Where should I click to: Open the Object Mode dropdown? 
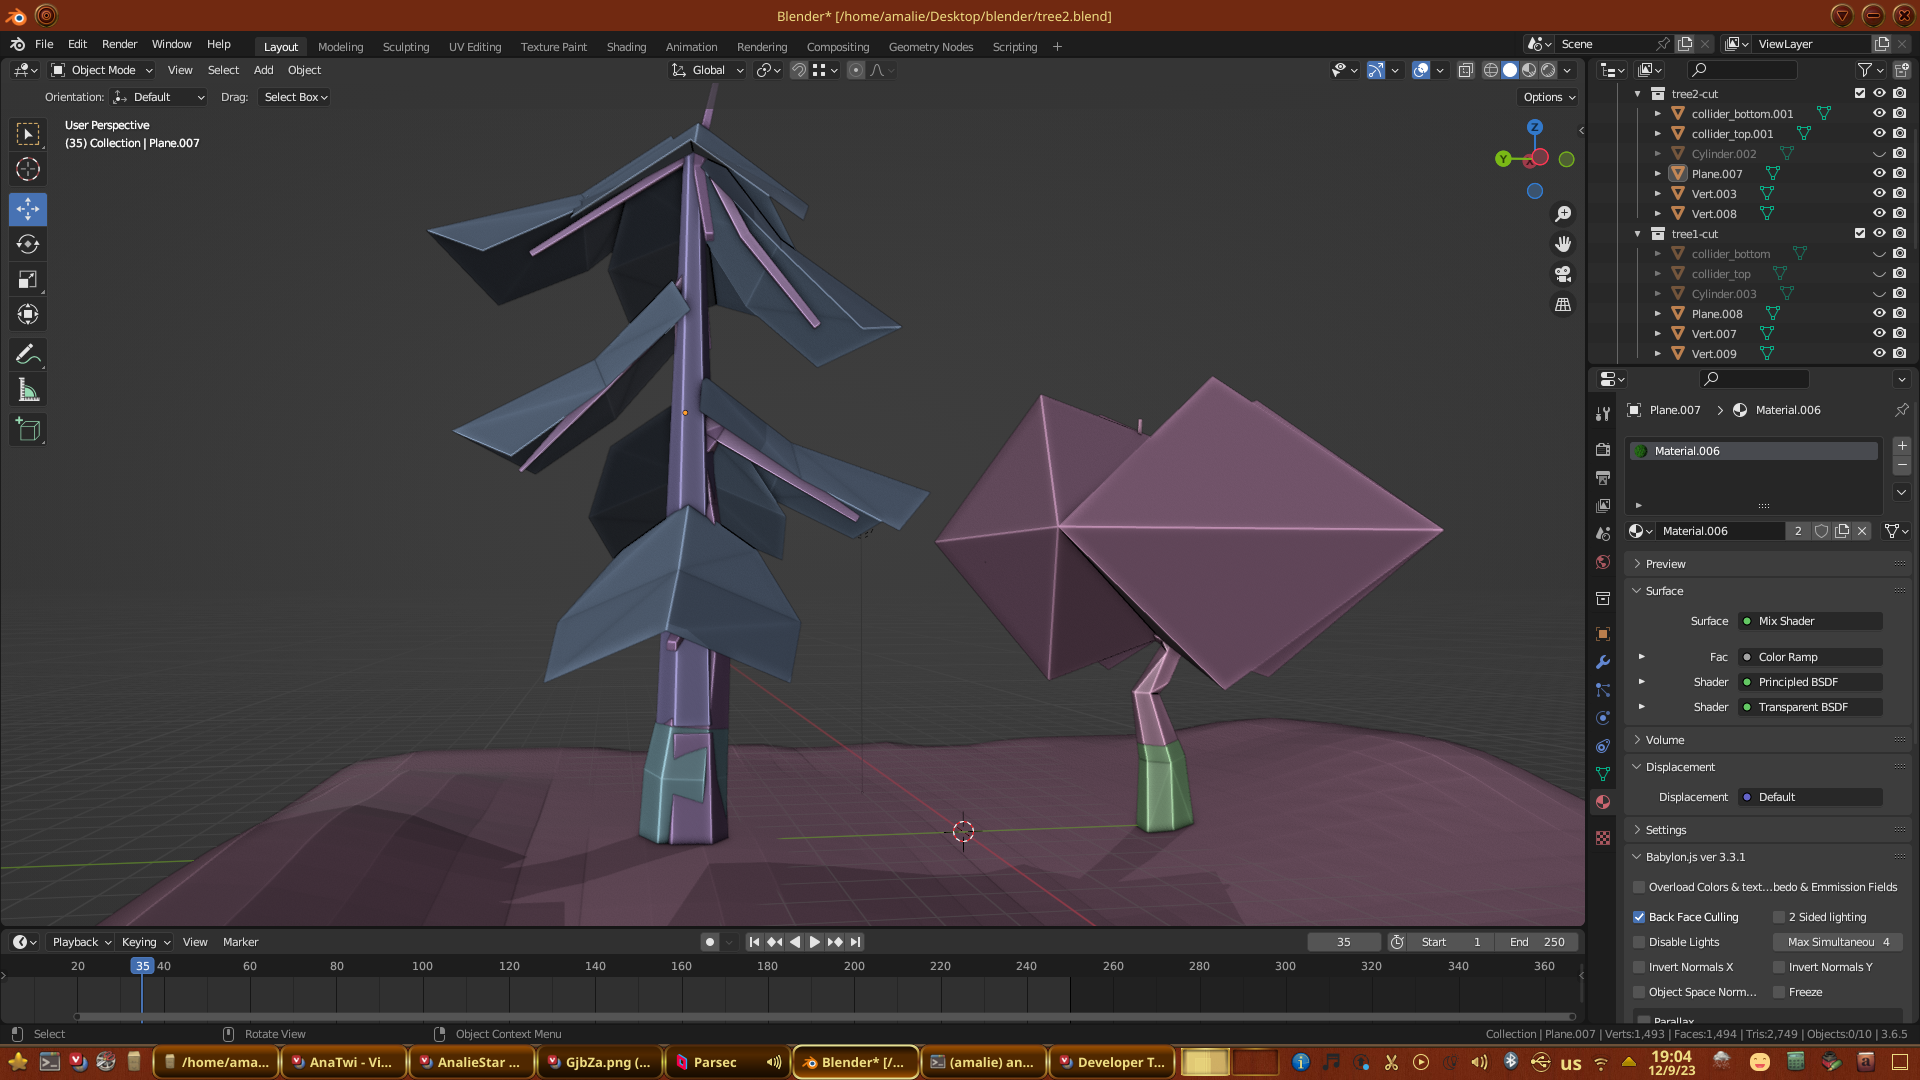tap(102, 70)
